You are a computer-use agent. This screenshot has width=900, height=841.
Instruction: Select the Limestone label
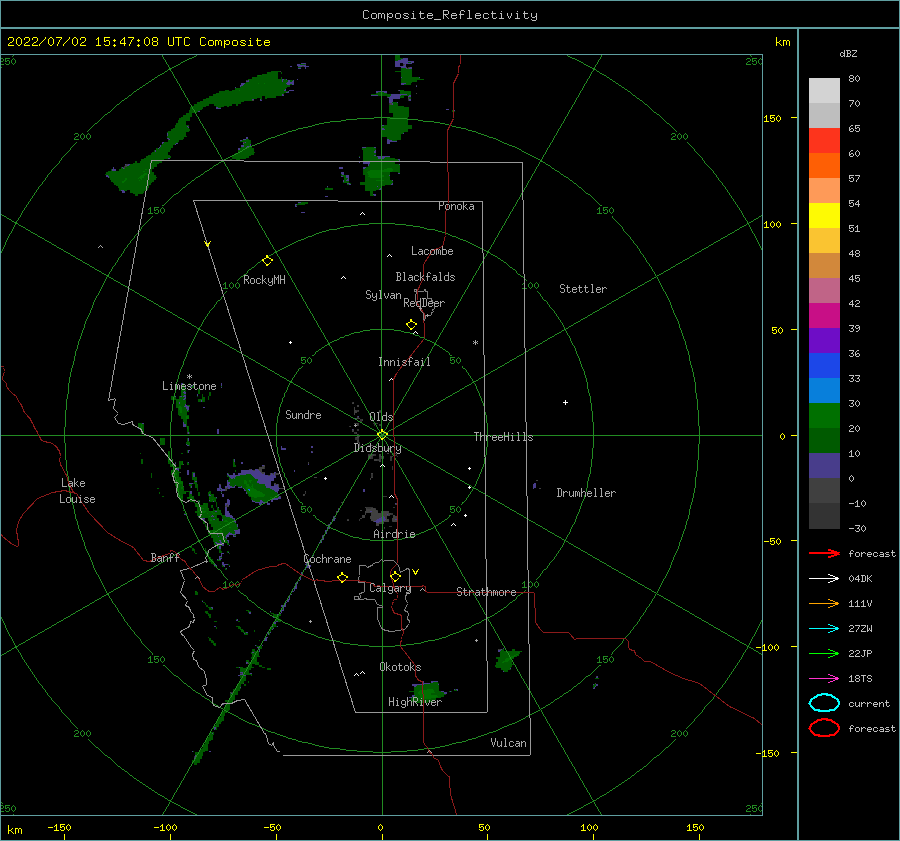(189, 386)
